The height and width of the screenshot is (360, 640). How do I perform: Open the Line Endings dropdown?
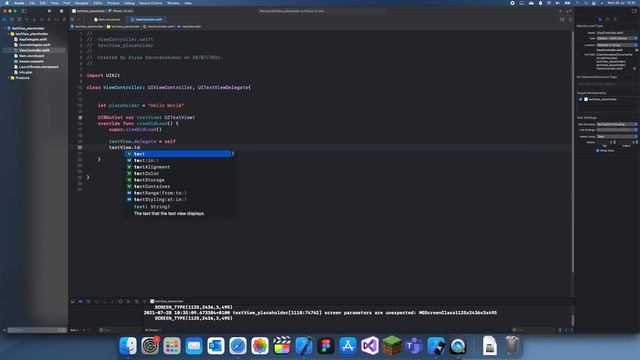pyautogui.click(x=617, y=130)
